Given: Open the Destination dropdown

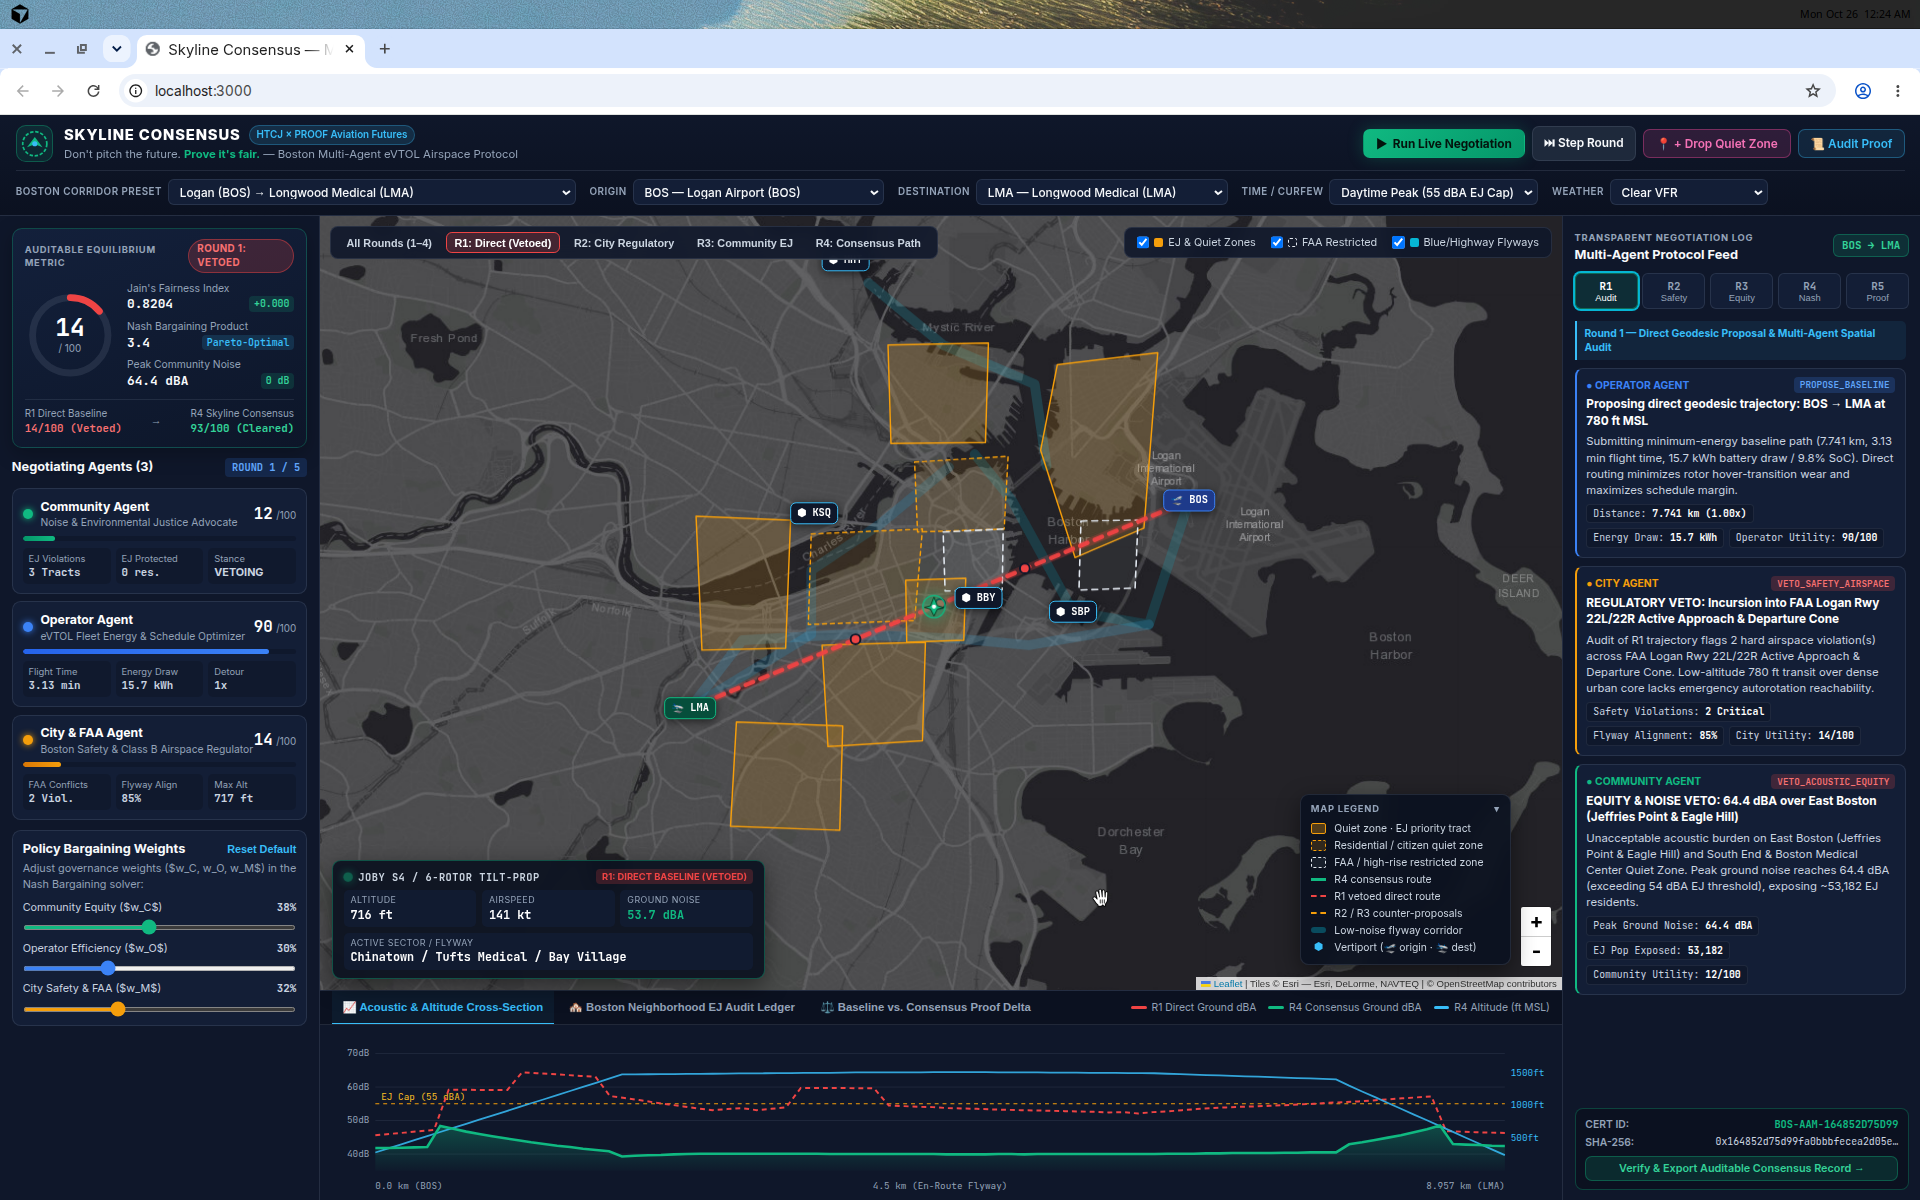Looking at the screenshot, I should pyautogui.click(x=1102, y=193).
